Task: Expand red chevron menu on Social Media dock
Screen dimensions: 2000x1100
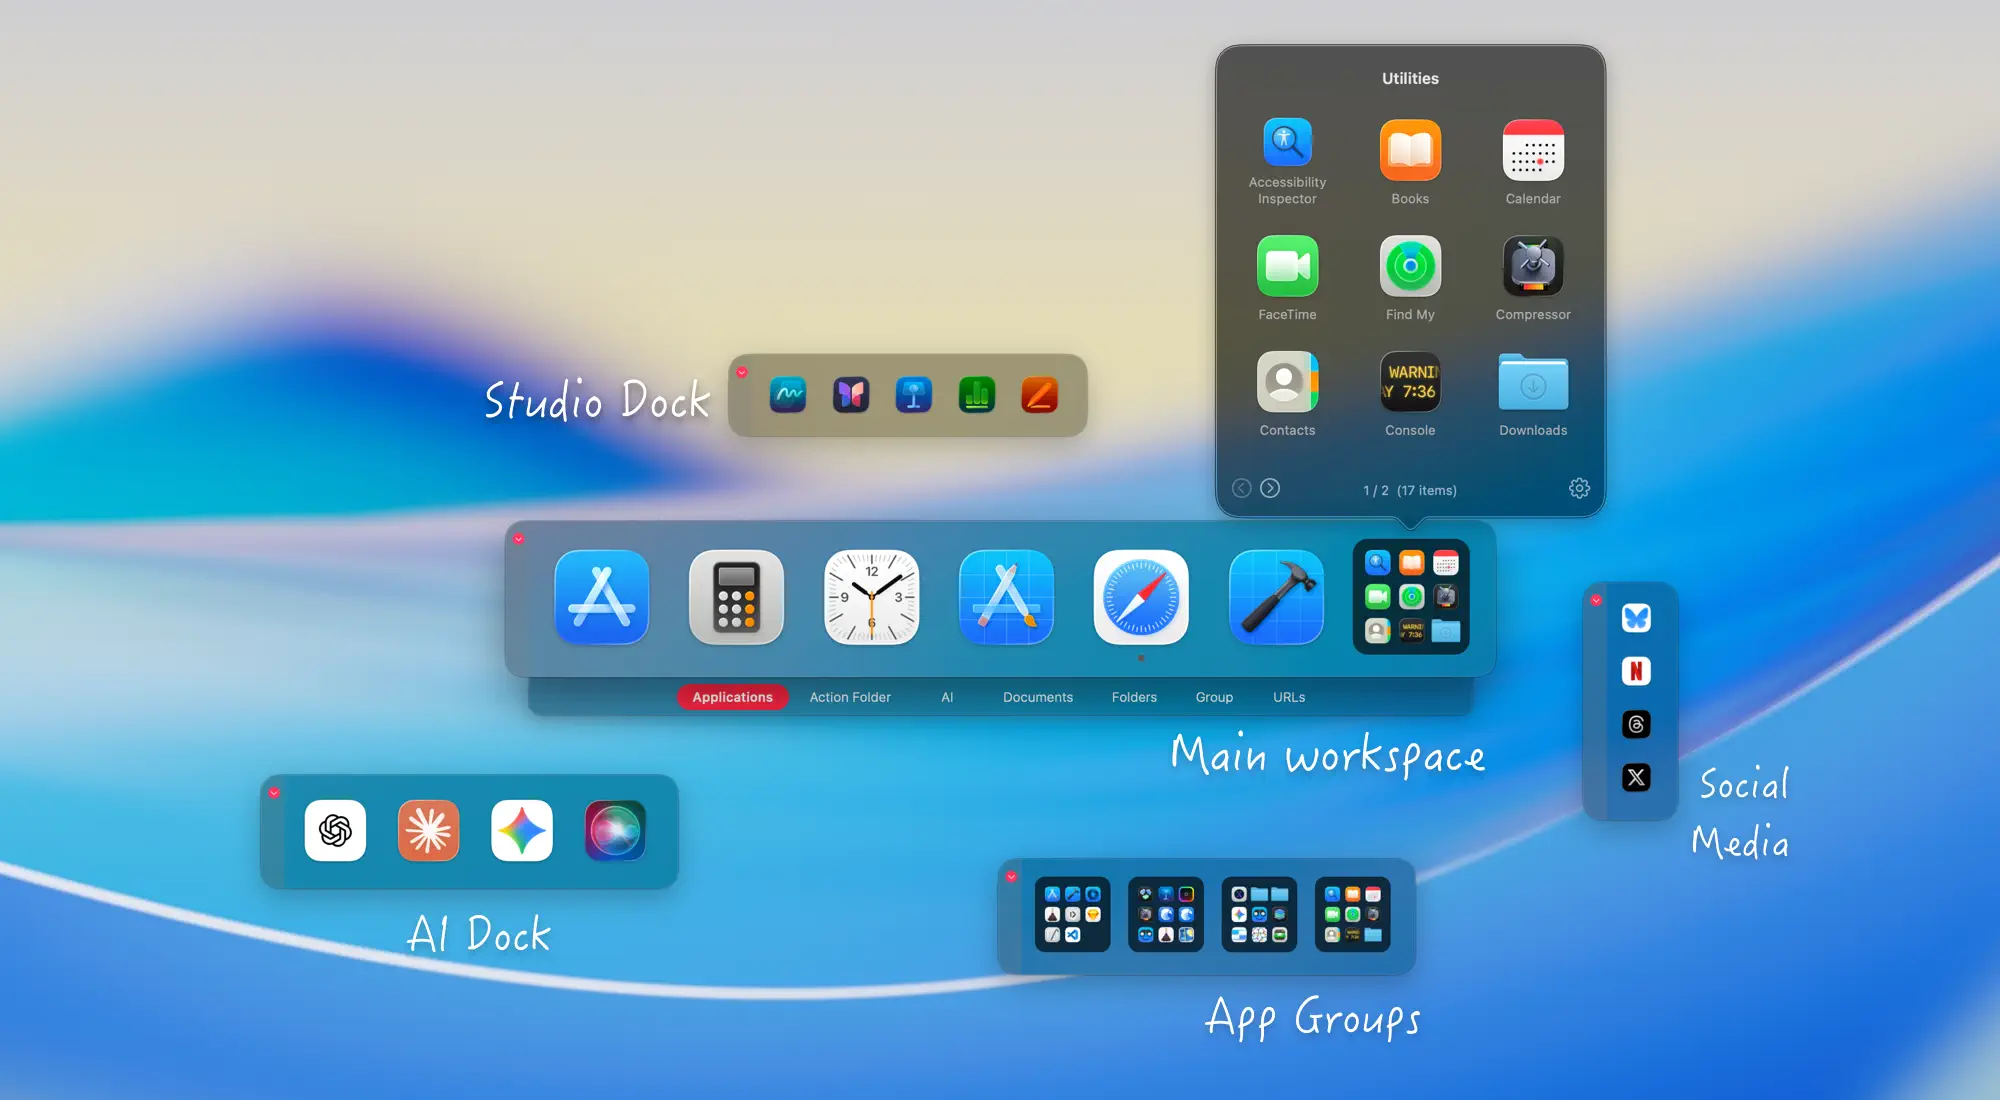Action: click(1596, 600)
